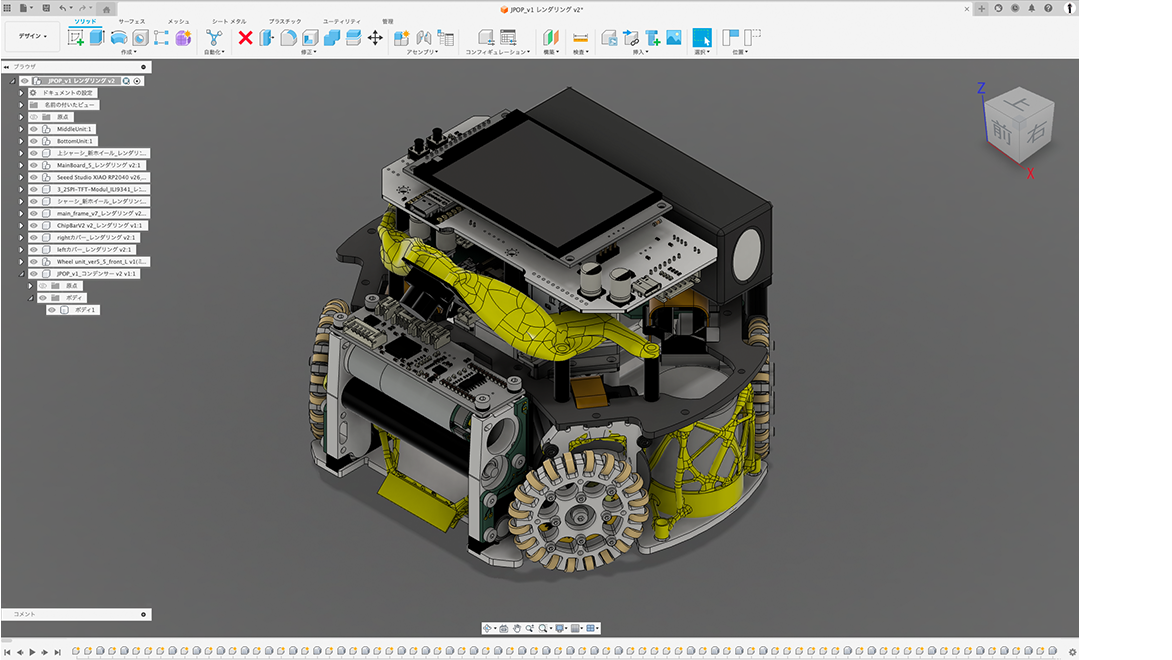Expand the ドキュメントの設定 tree node

(21, 93)
